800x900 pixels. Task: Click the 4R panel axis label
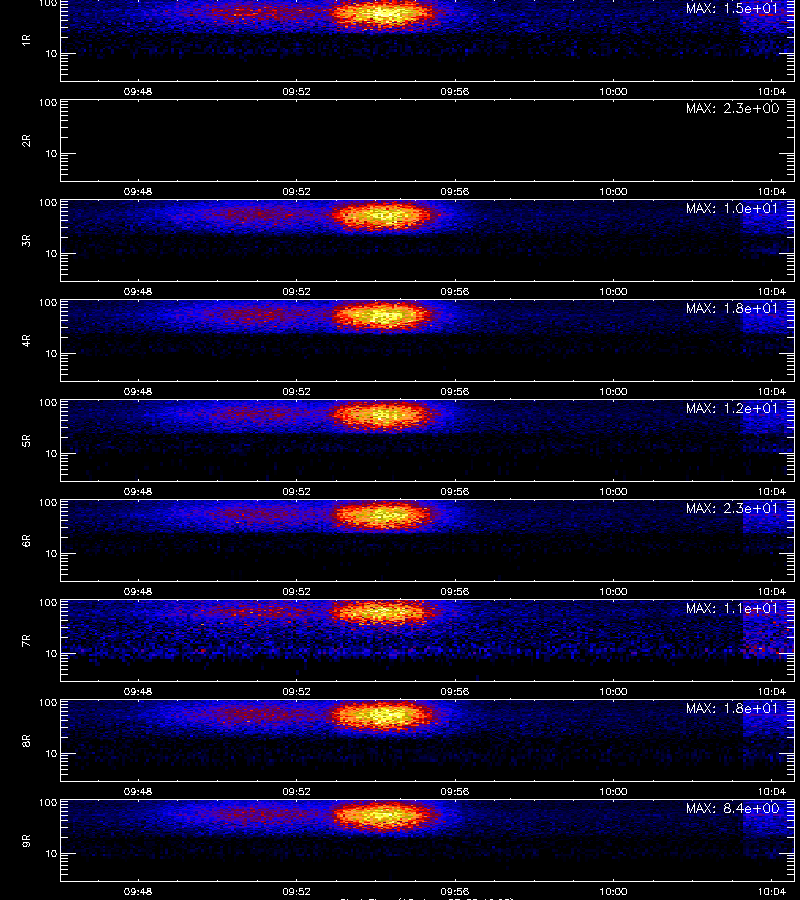coord(26,340)
